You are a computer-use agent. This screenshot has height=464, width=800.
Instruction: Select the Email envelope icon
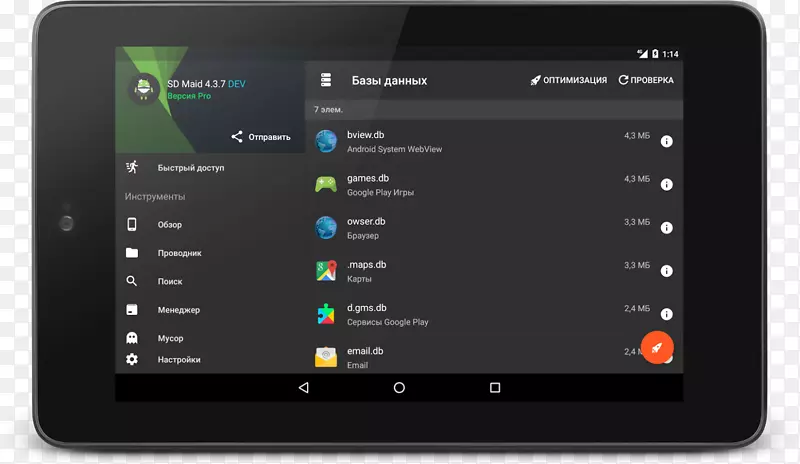tap(326, 357)
